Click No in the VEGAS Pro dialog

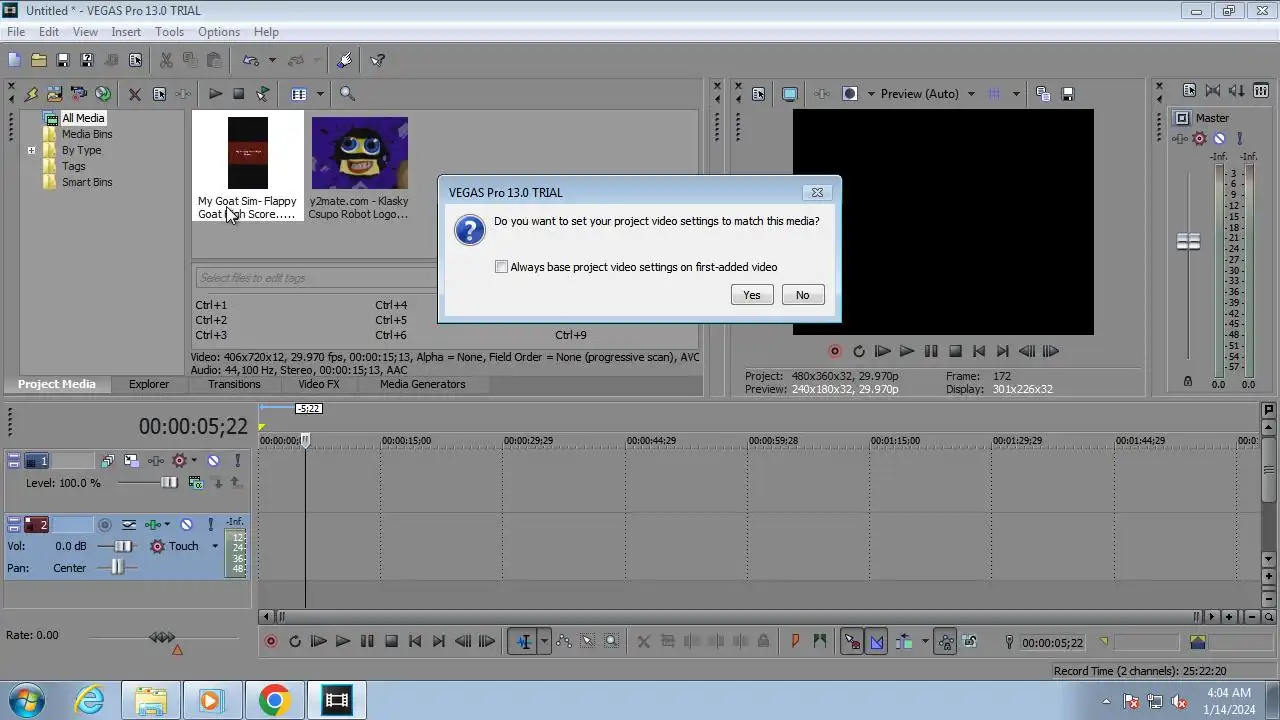802,295
